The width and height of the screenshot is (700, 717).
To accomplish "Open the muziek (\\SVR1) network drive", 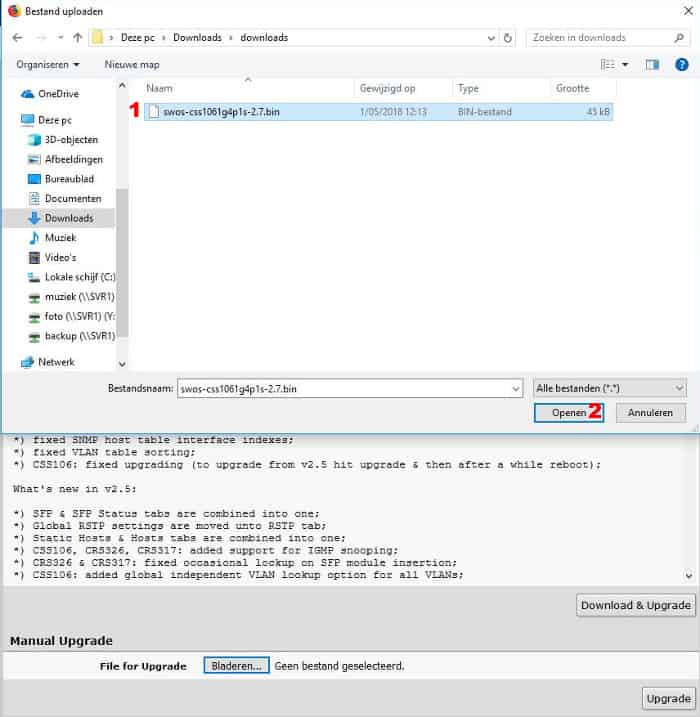I will 71,297.
